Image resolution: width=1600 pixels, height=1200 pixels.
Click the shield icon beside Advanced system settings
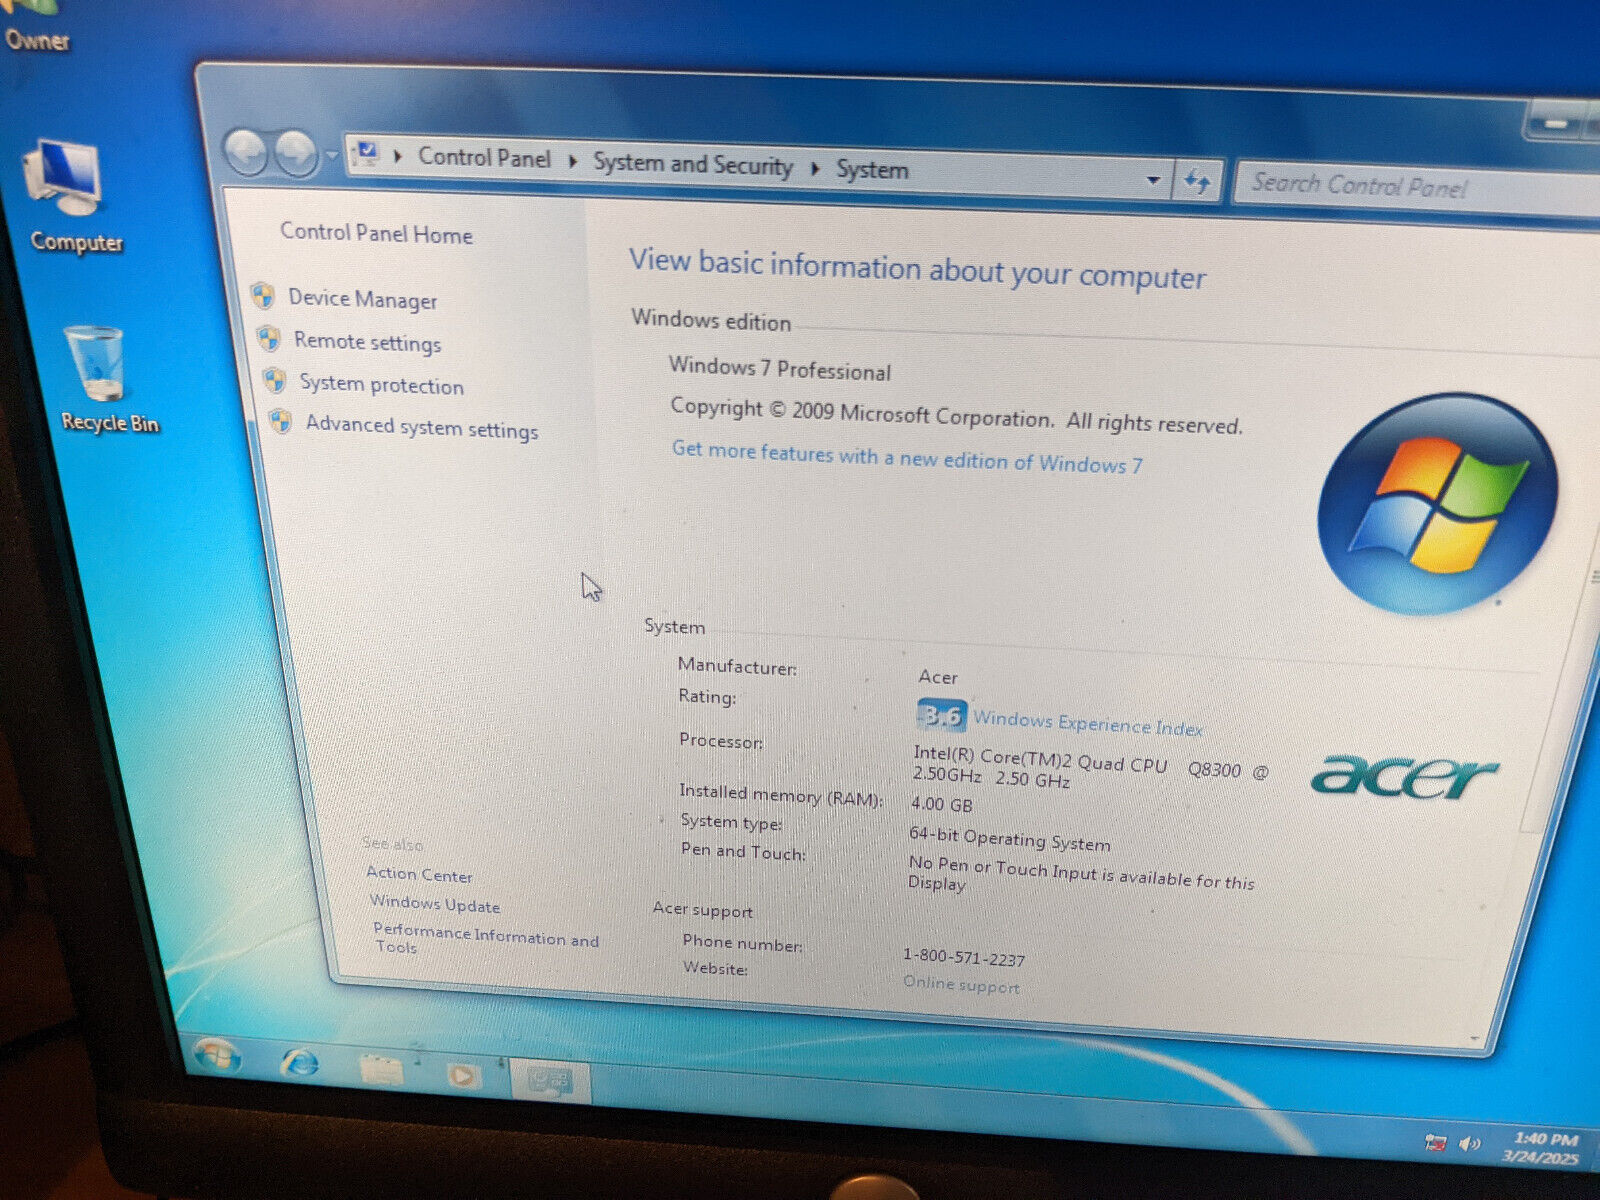pos(281,422)
